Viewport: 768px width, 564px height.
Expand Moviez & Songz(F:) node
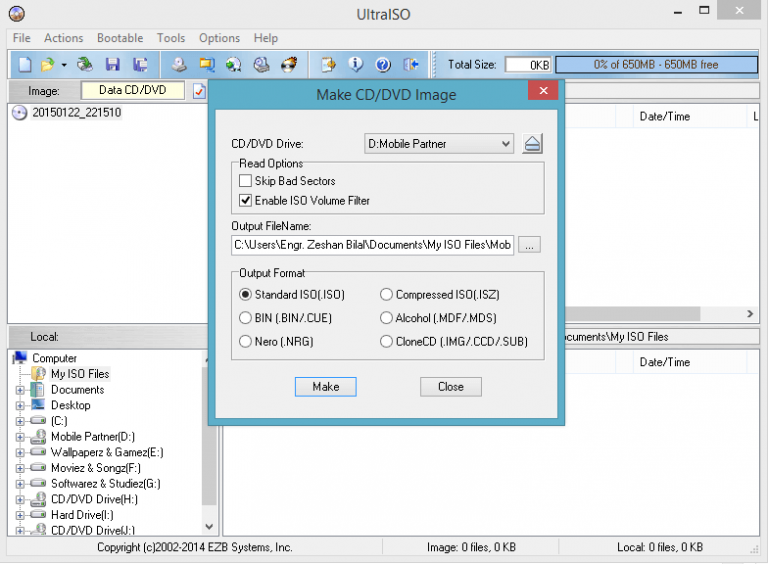(x=20, y=468)
